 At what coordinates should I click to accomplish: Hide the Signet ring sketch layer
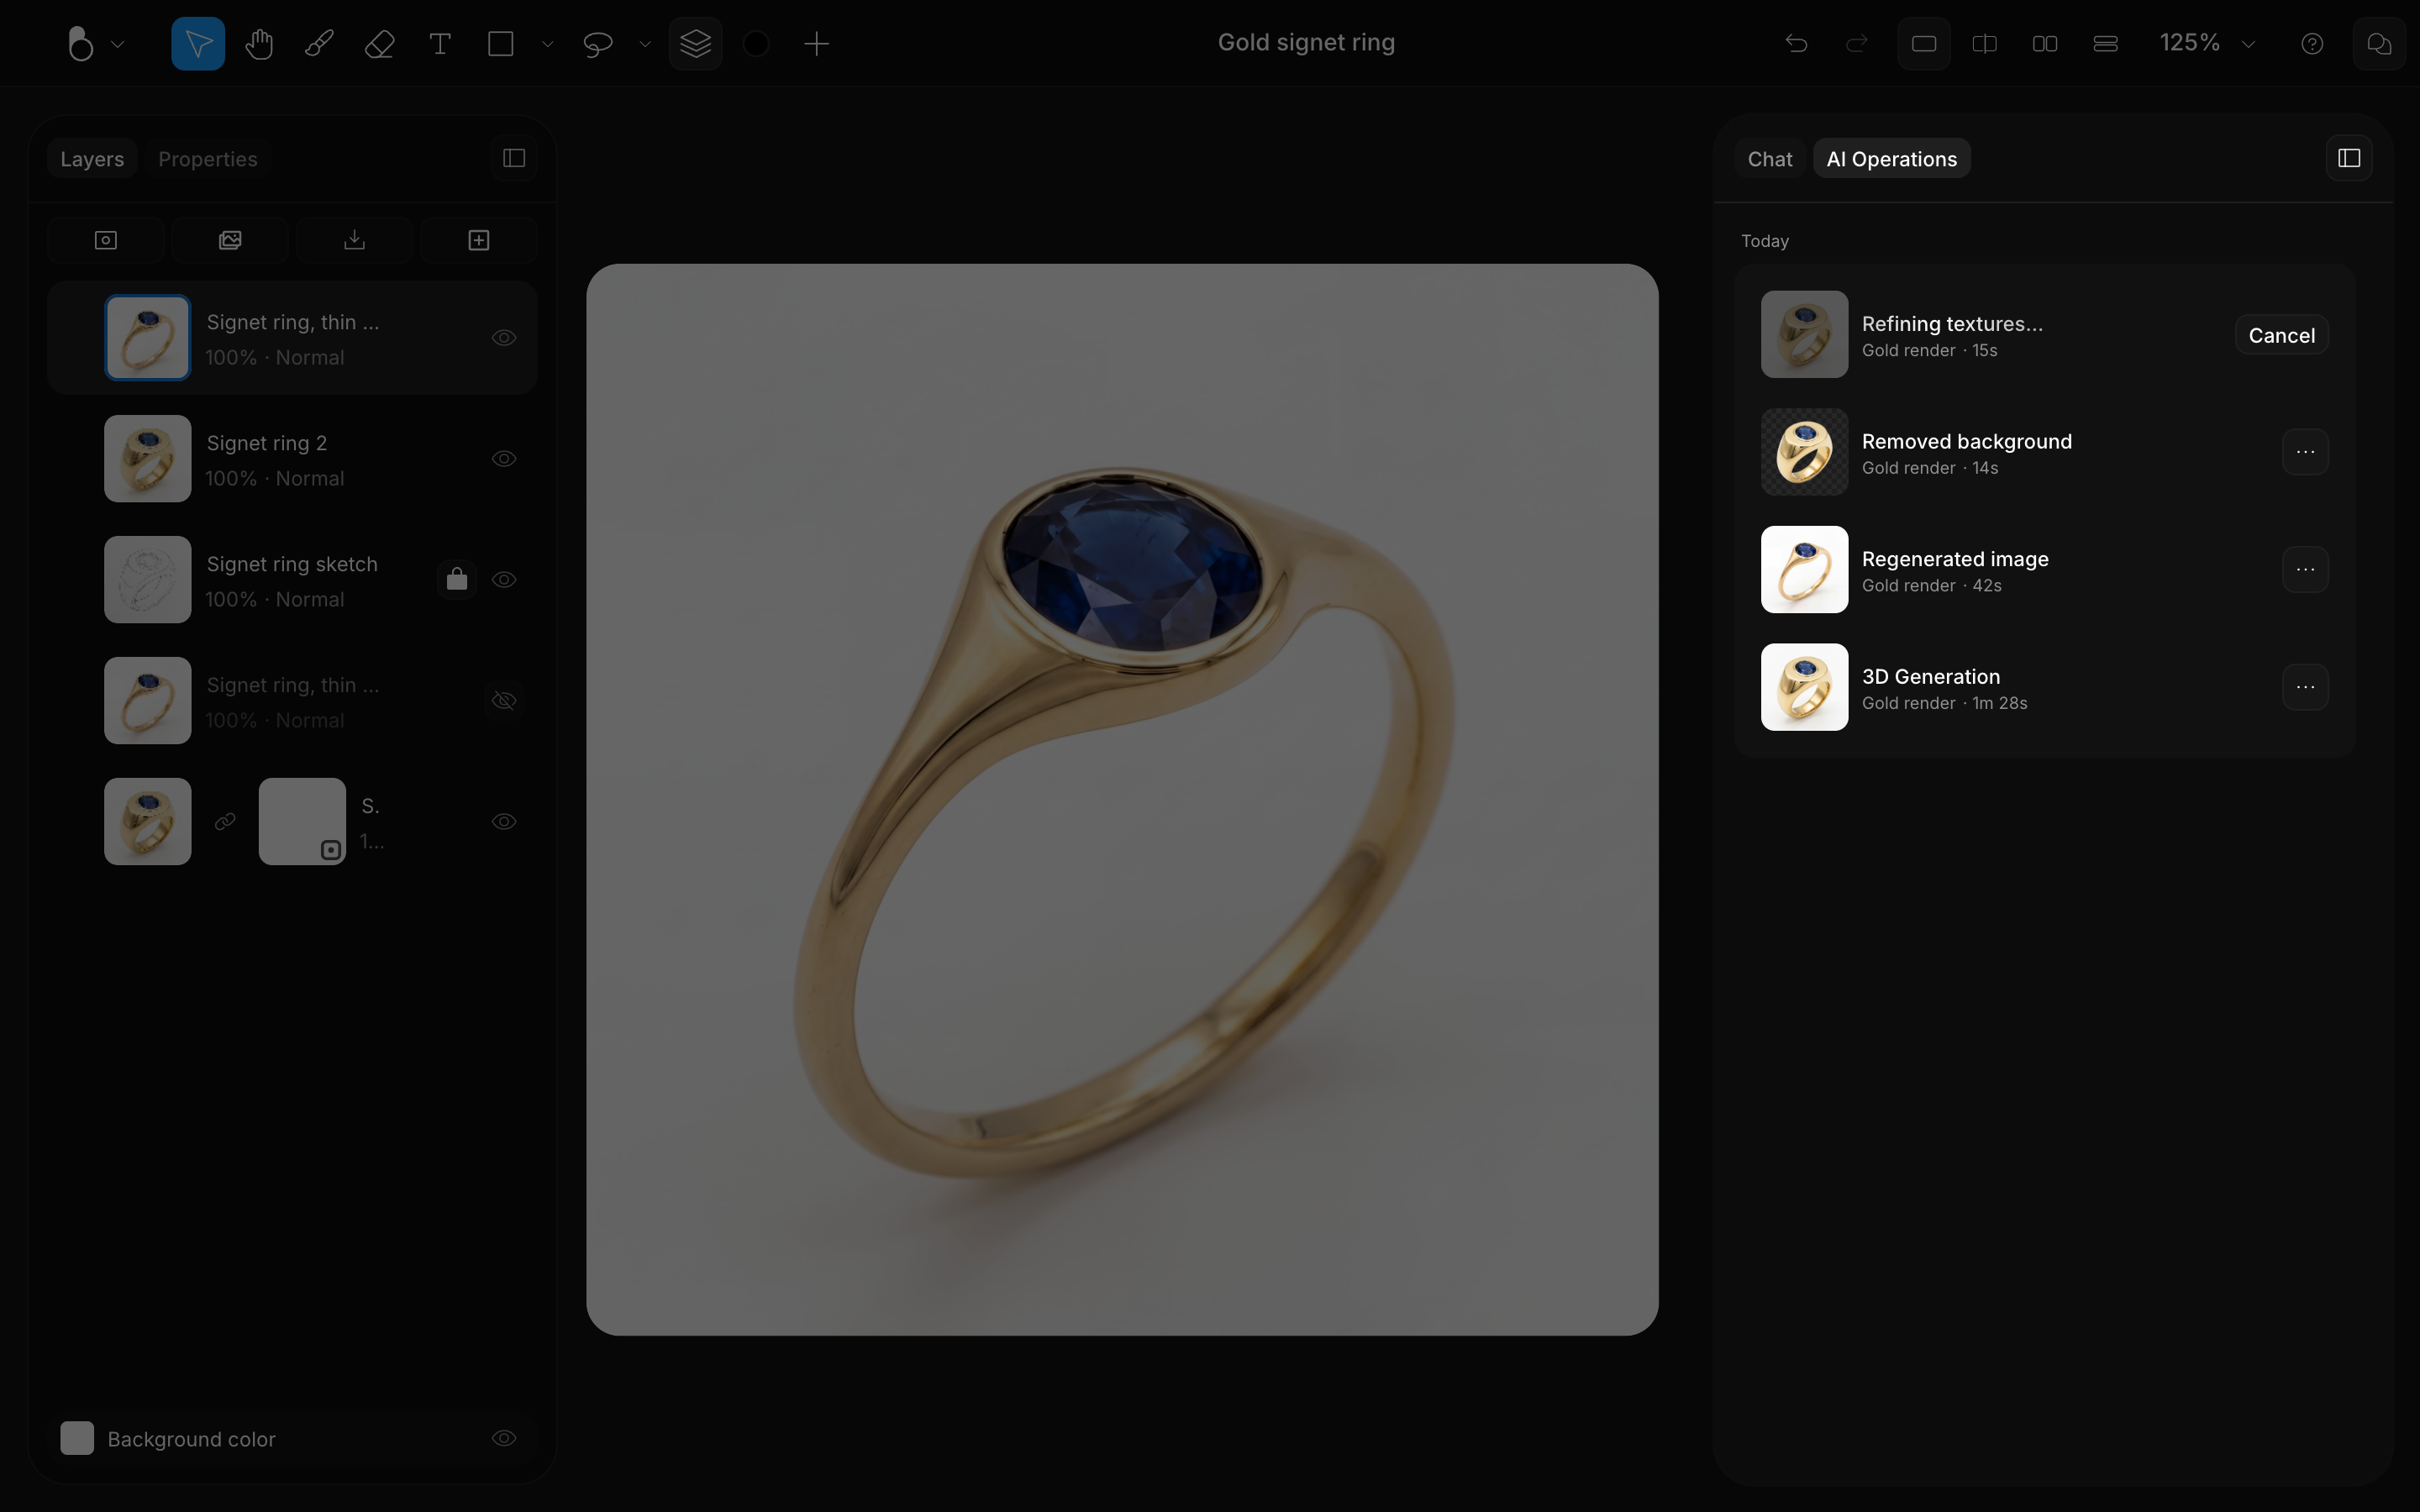pos(504,579)
